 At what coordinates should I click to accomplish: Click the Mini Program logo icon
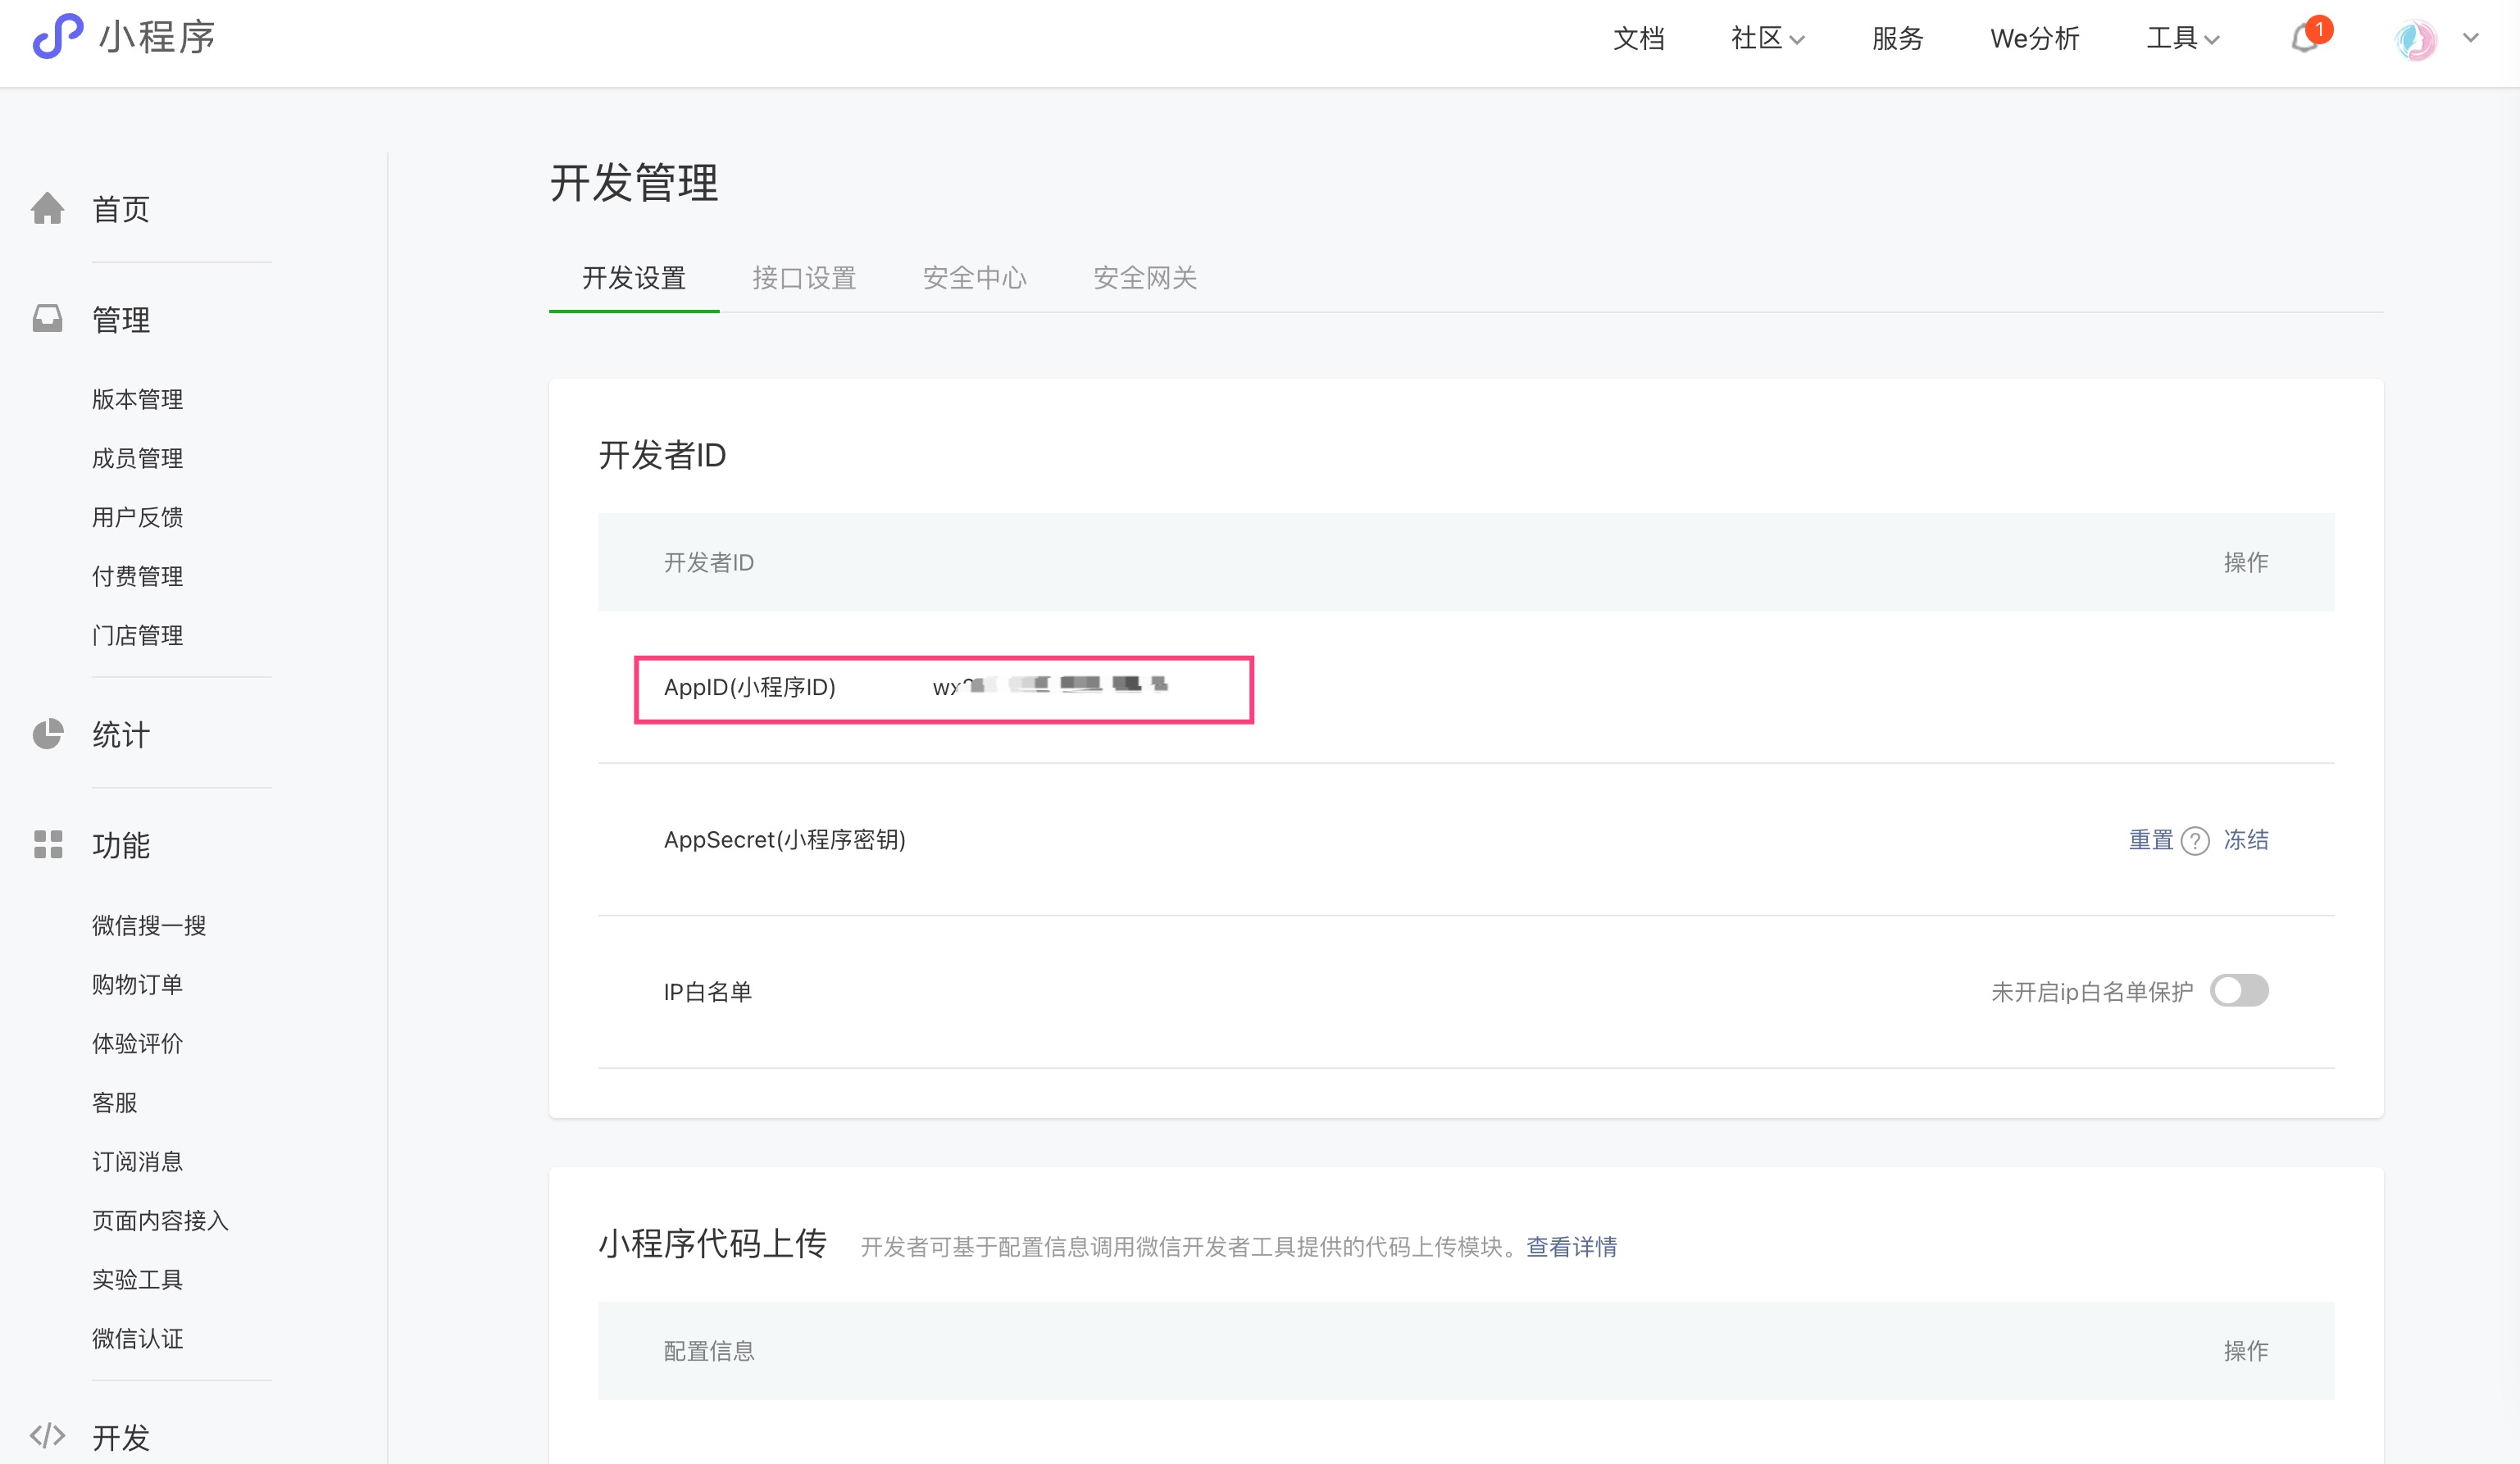(x=57, y=37)
